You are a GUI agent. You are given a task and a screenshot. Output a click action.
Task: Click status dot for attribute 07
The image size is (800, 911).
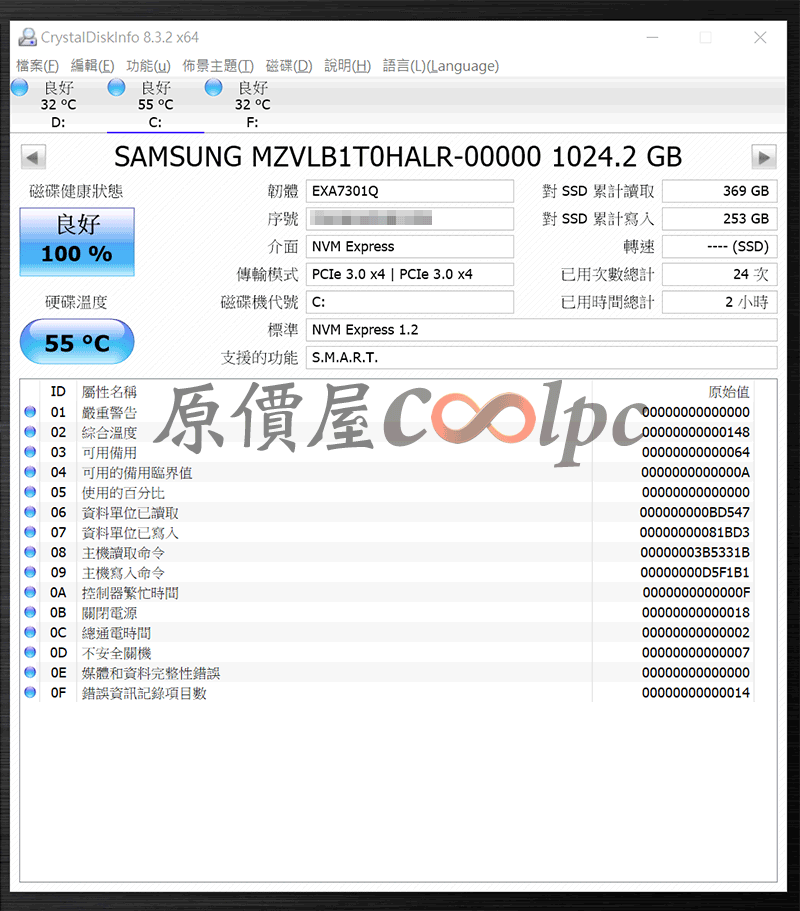[30, 532]
